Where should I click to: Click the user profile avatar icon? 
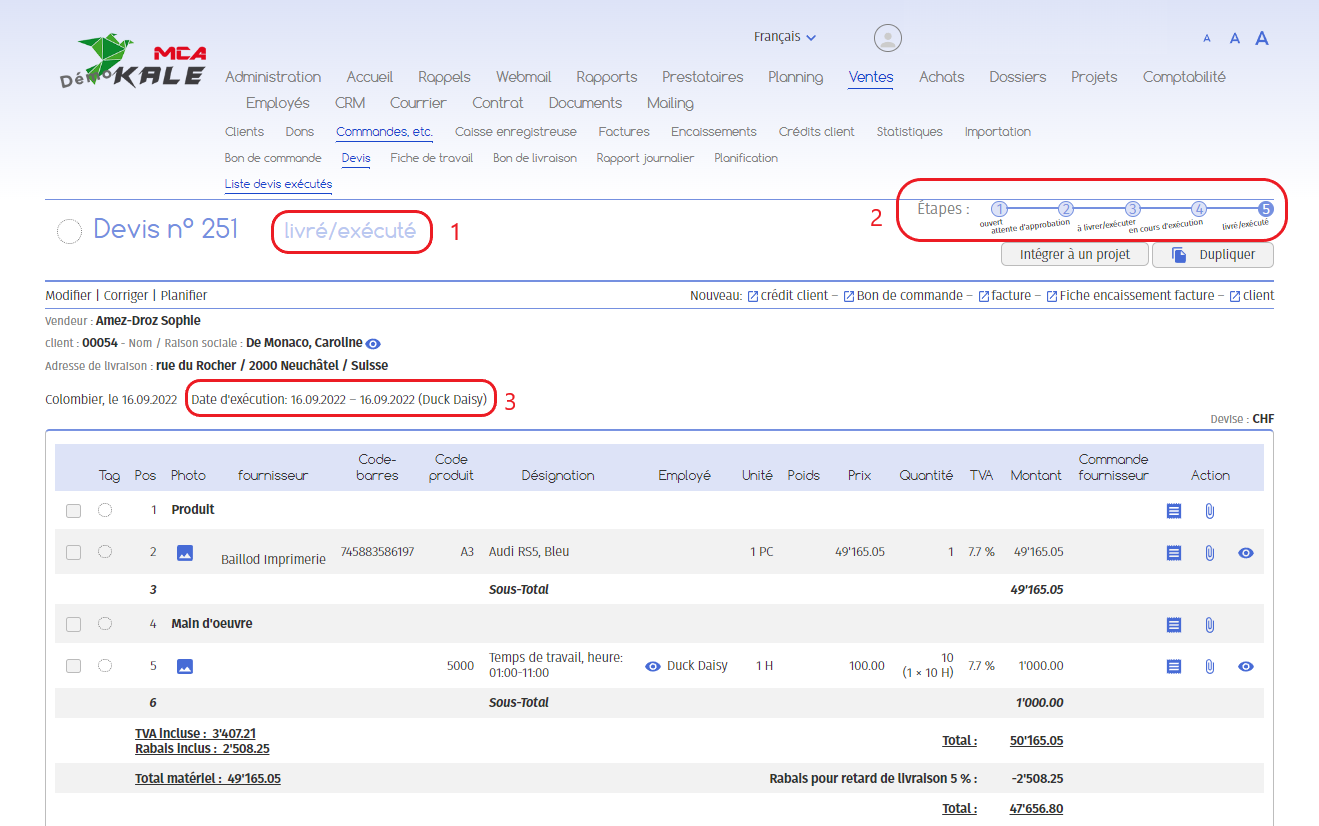(x=887, y=38)
